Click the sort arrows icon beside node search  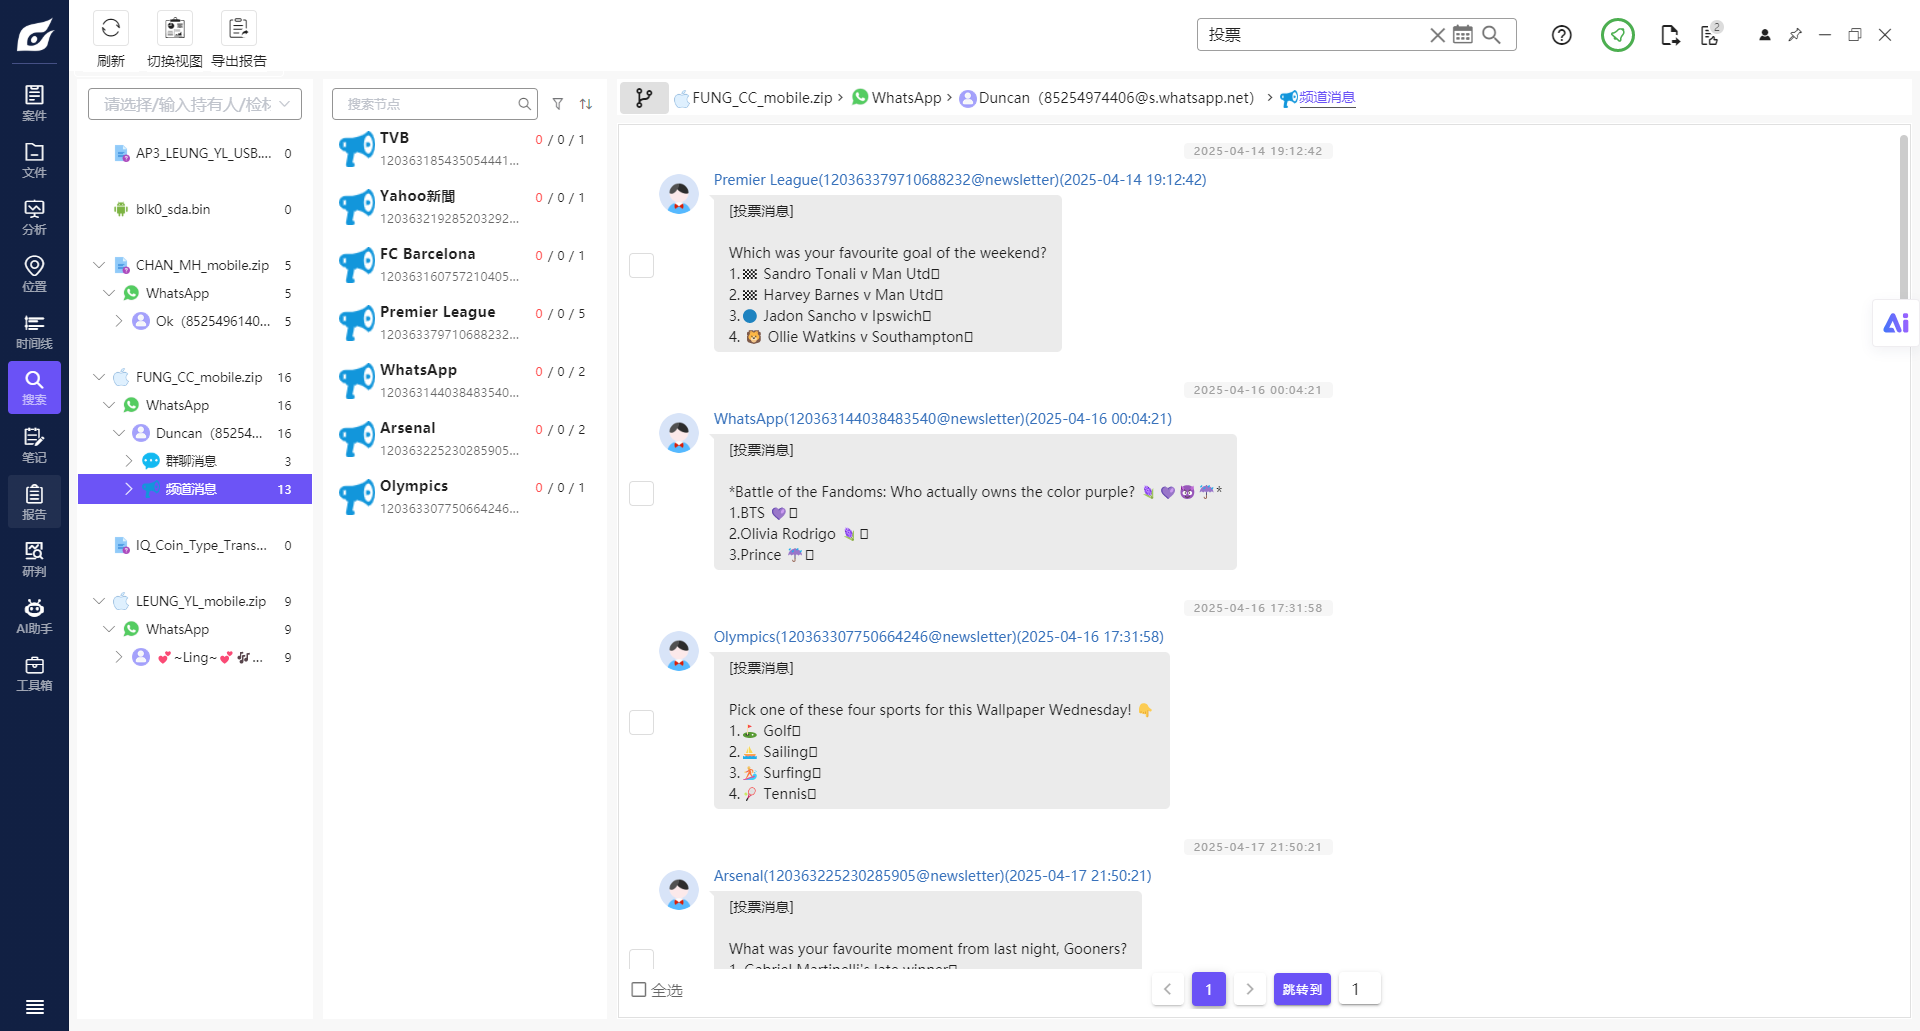pyautogui.click(x=586, y=104)
